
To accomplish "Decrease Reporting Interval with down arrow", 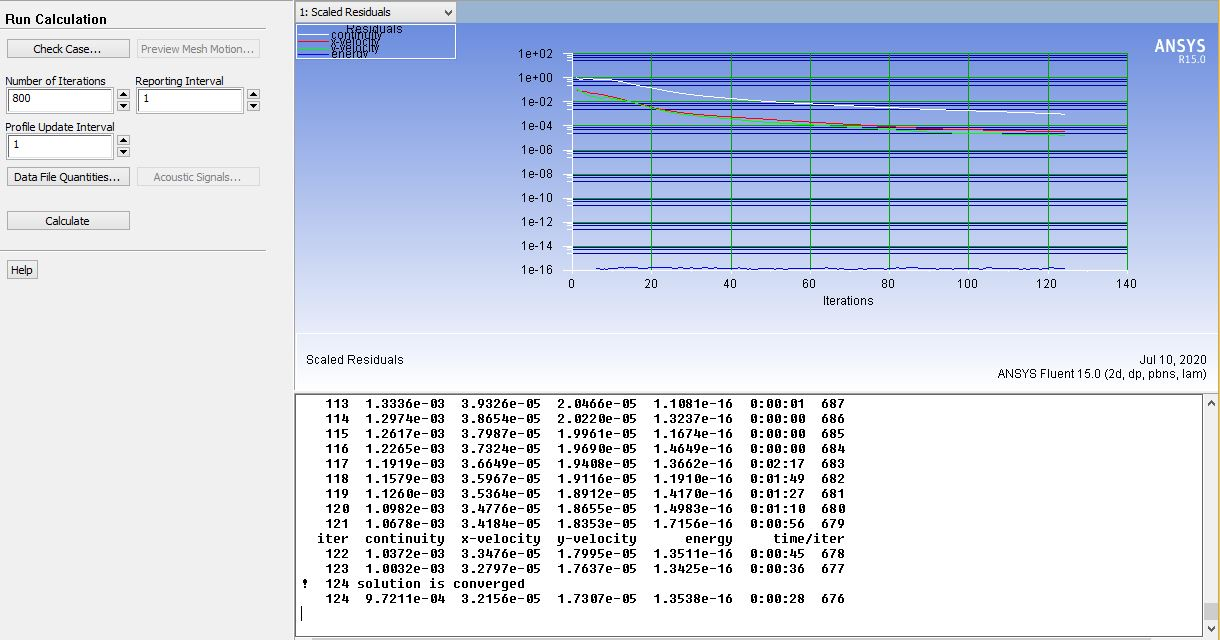I will (x=254, y=105).
